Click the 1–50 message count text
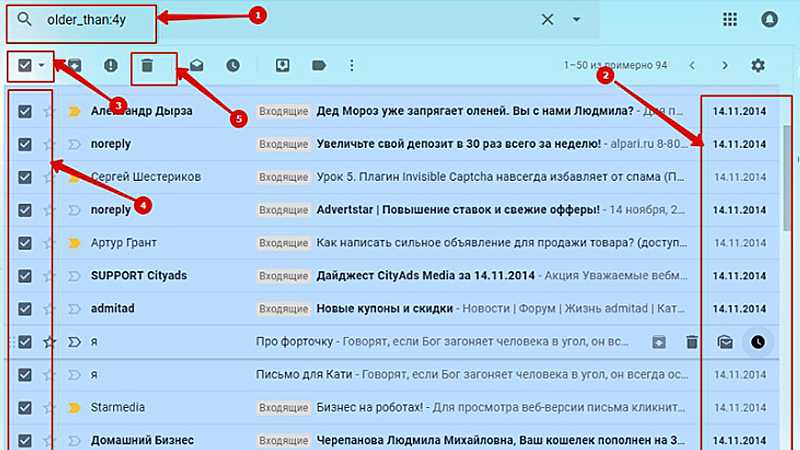The width and height of the screenshot is (800, 450). pyautogui.click(x=615, y=65)
